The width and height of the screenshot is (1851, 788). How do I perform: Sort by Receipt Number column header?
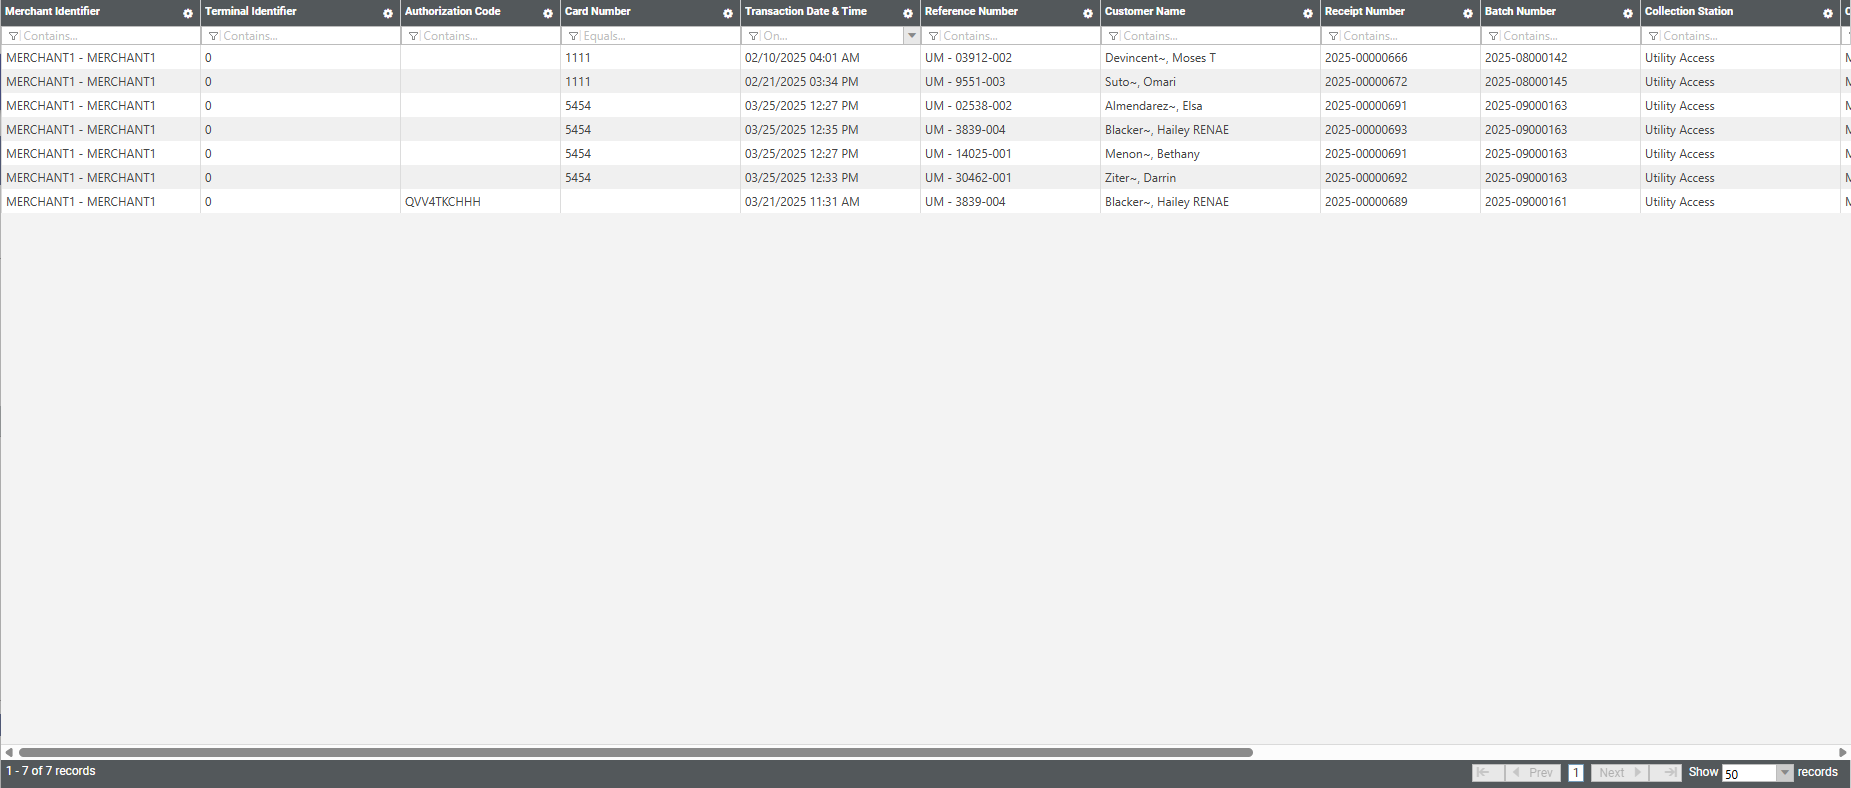pyautogui.click(x=1365, y=12)
